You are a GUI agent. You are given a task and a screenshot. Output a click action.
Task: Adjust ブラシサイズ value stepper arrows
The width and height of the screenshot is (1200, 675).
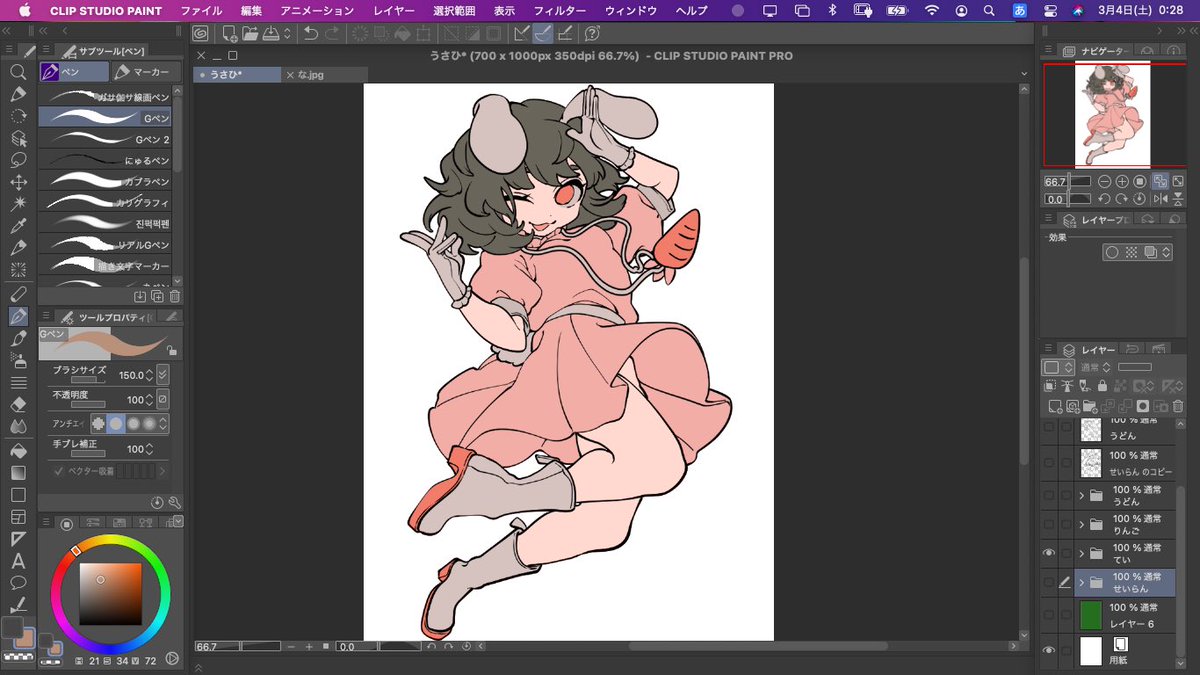150,375
